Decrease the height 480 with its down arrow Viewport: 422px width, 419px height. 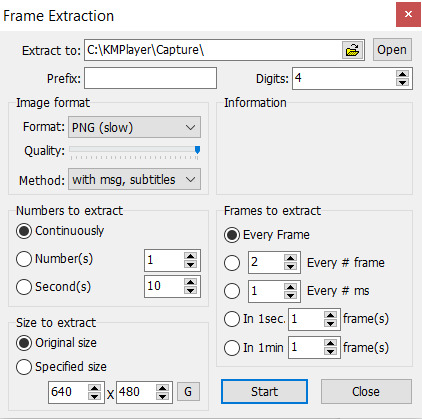coord(163,396)
